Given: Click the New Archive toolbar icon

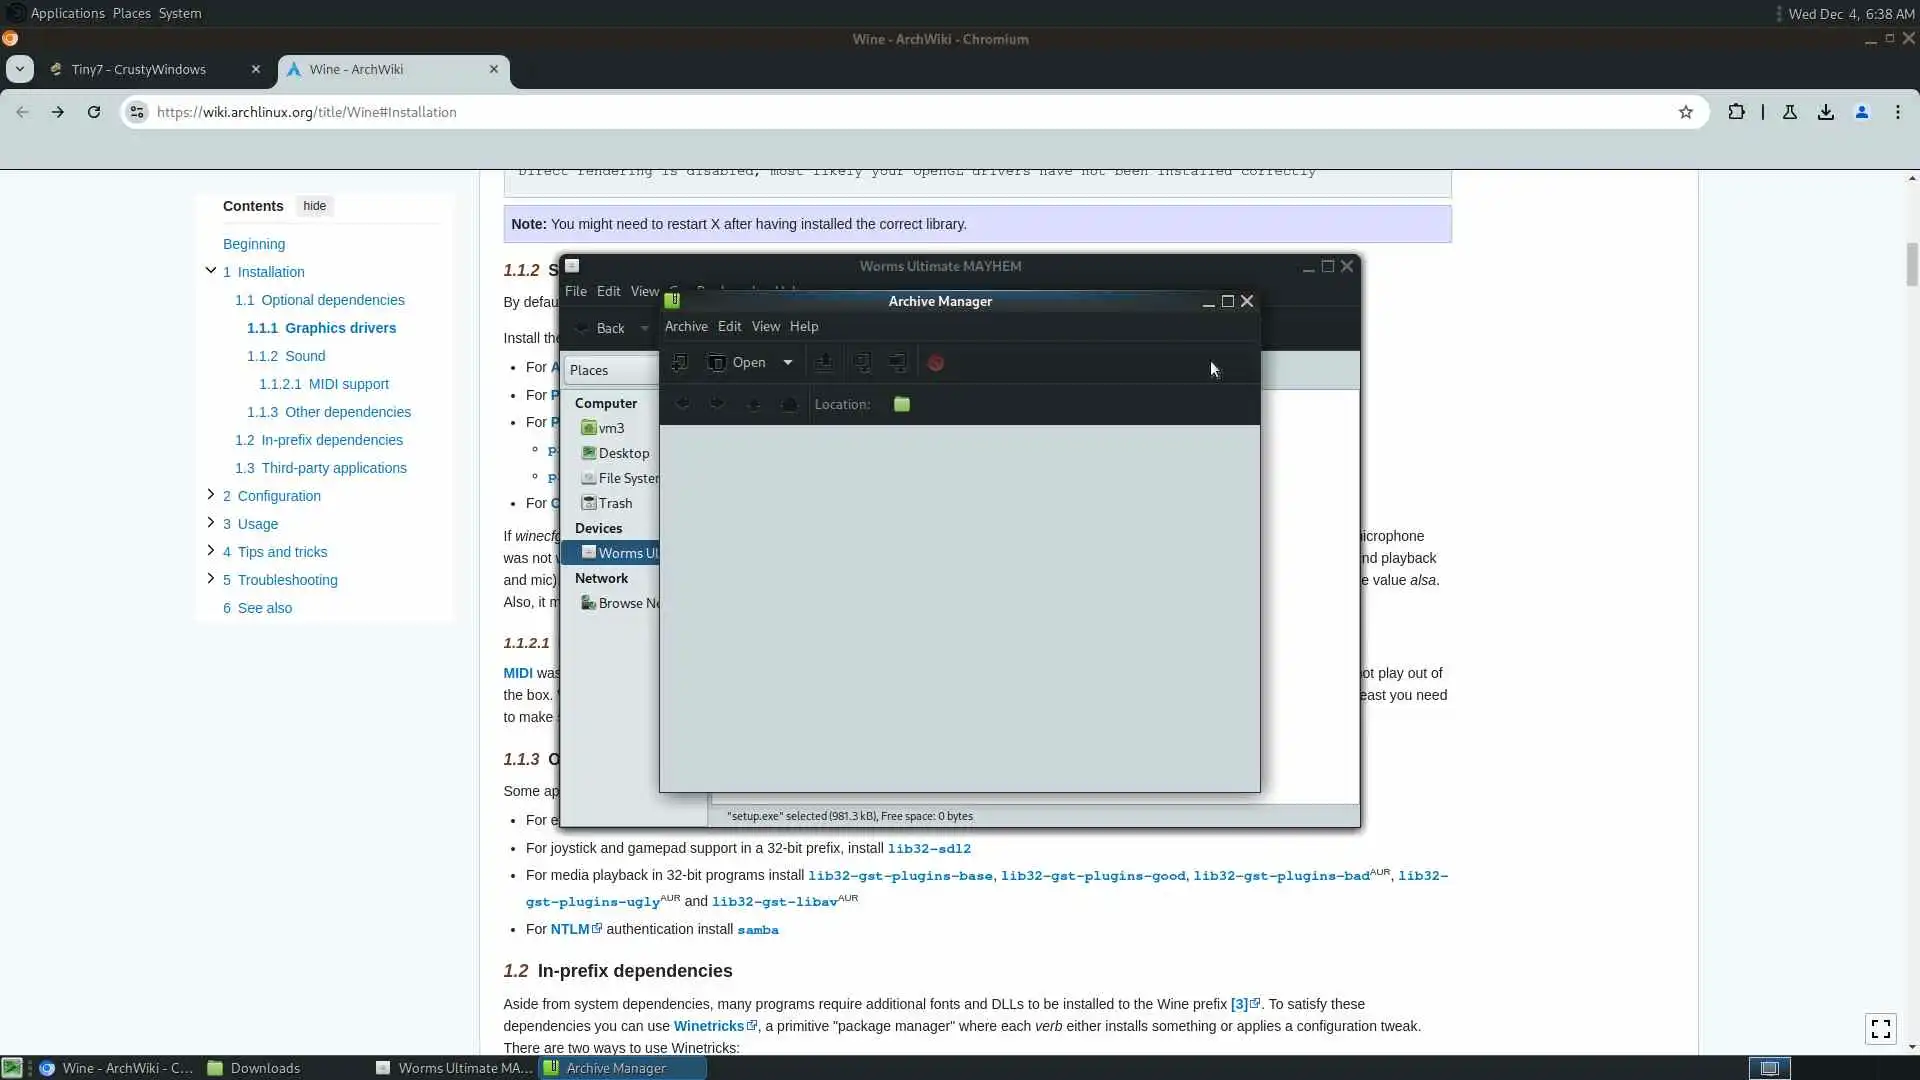Looking at the screenshot, I should coord(679,363).
